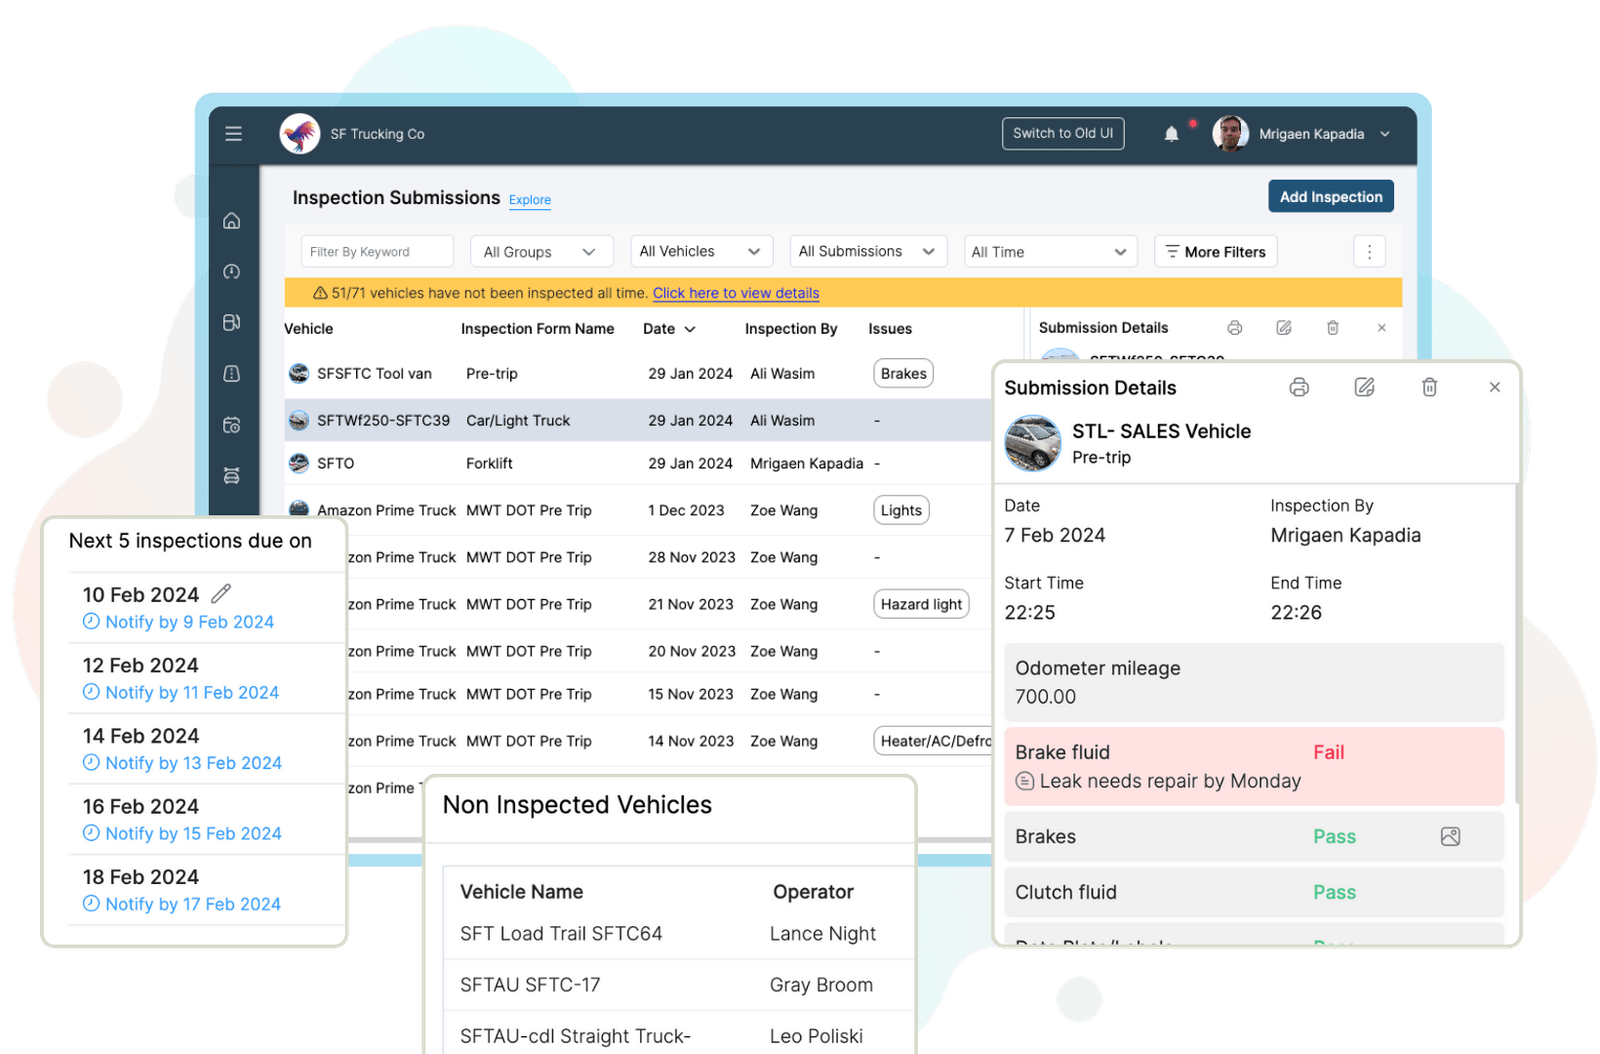1600x1054 pixels.
Task: Click here to view non-inspected vehicle details
Action: coord(735,293)
